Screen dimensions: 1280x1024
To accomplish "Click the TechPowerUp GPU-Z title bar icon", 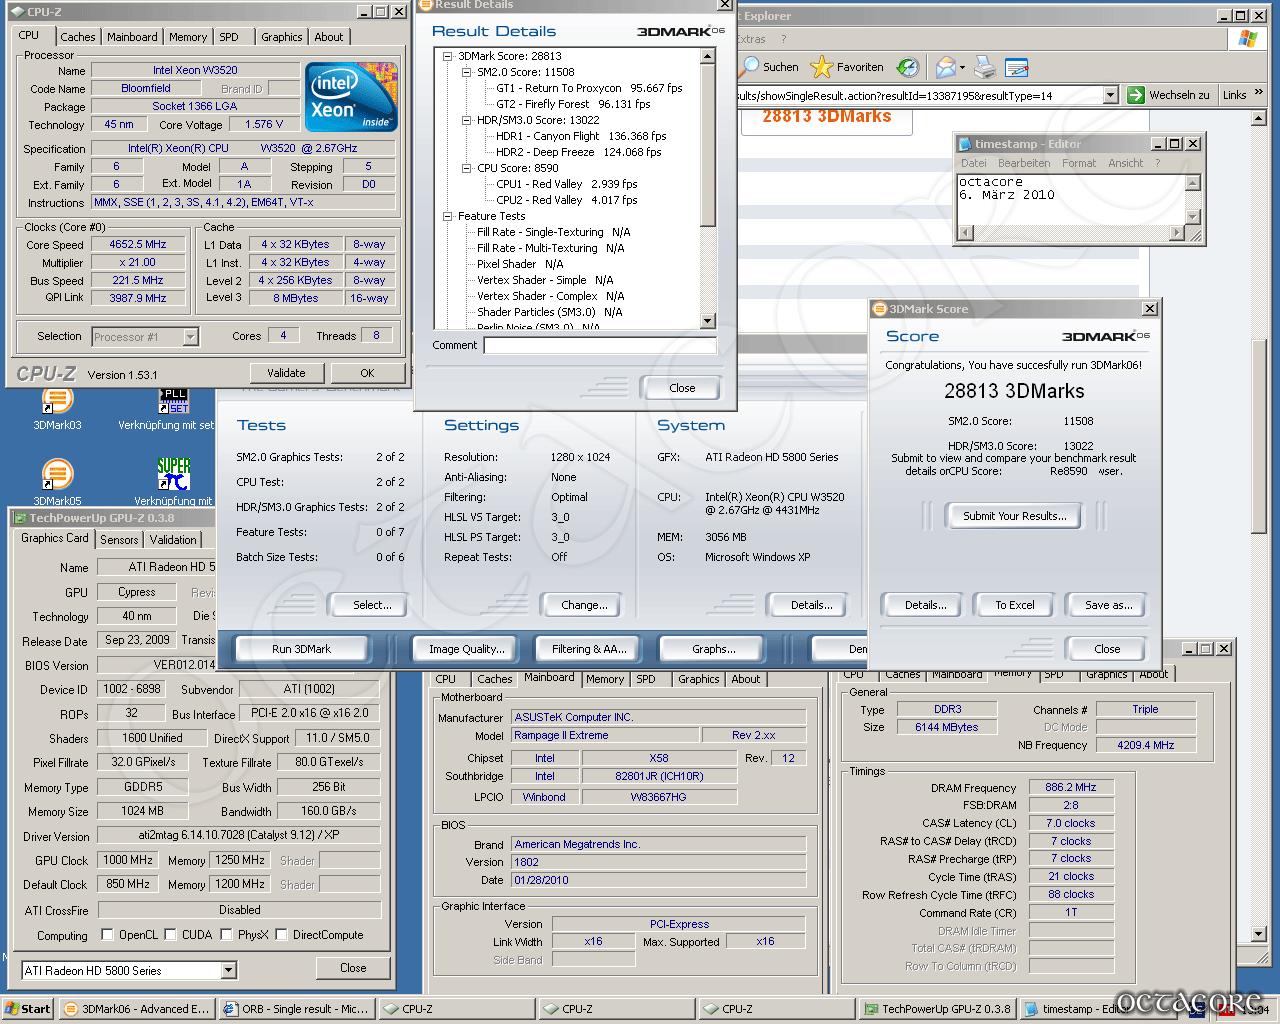I will coord(19,518).
